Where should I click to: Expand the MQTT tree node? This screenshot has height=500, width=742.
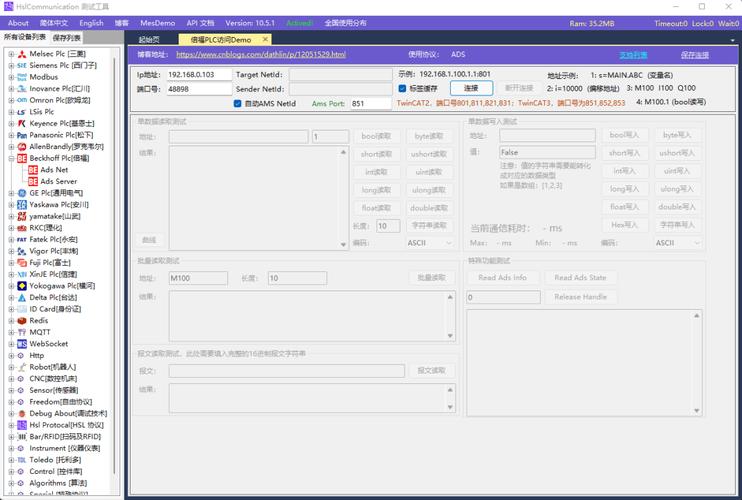click(11, 332)
